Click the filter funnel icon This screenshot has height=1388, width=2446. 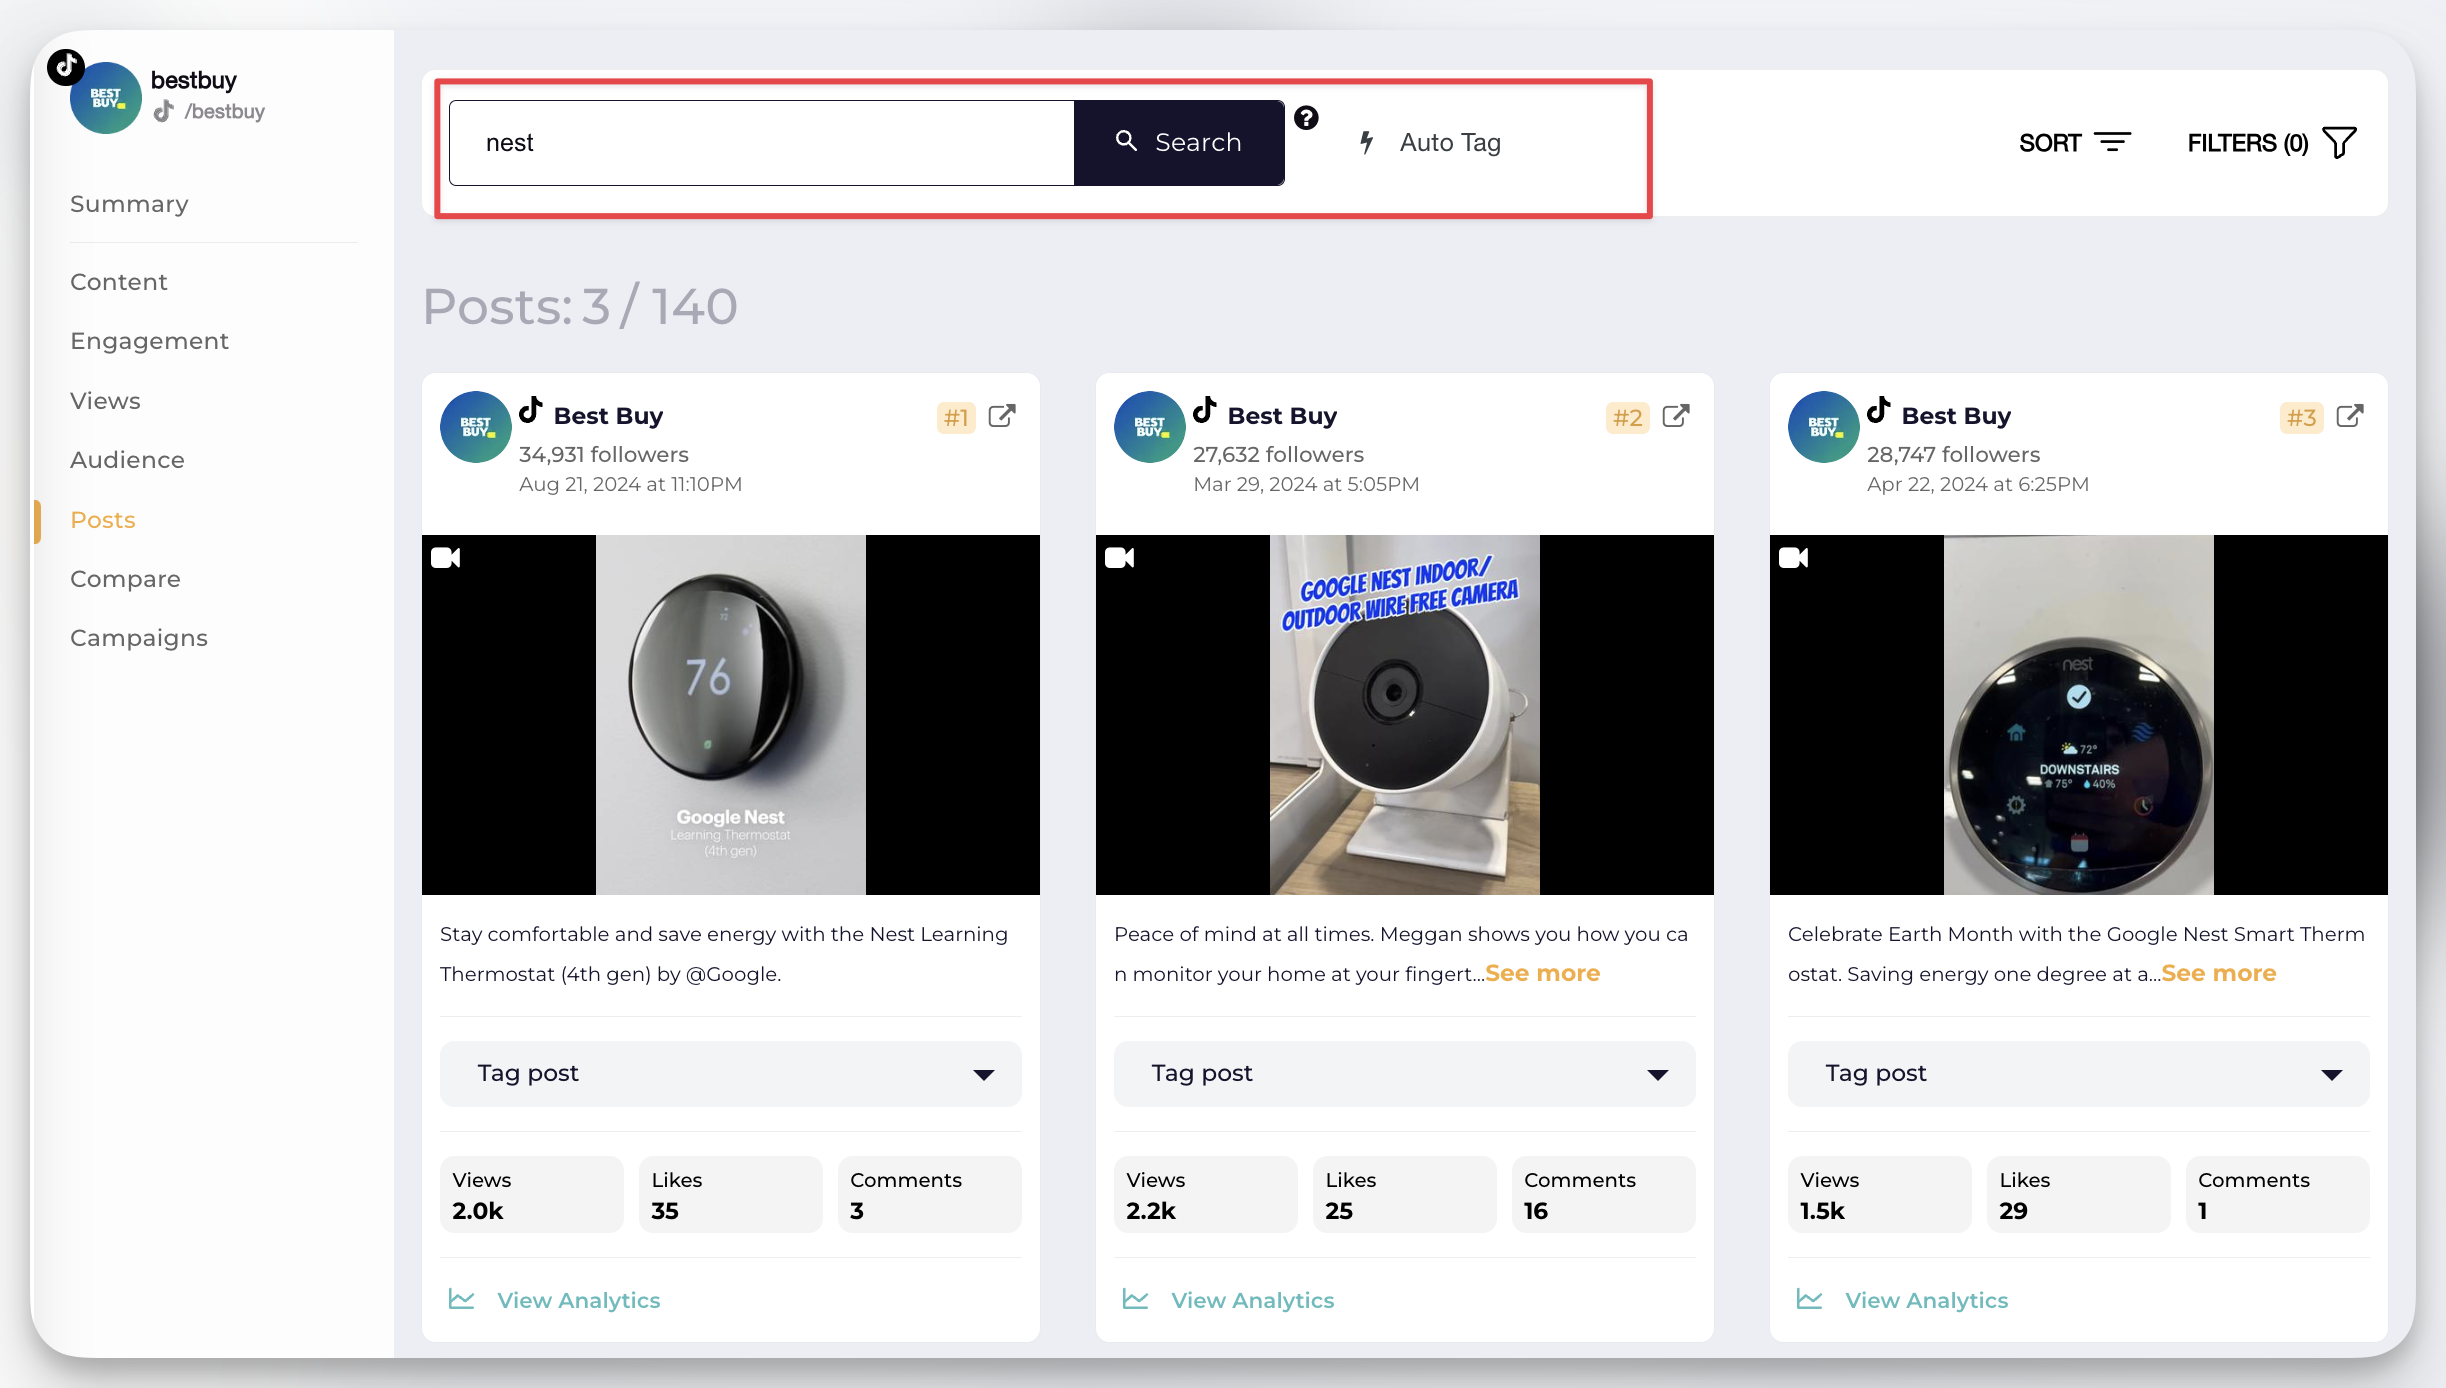tap(2339, 142)
